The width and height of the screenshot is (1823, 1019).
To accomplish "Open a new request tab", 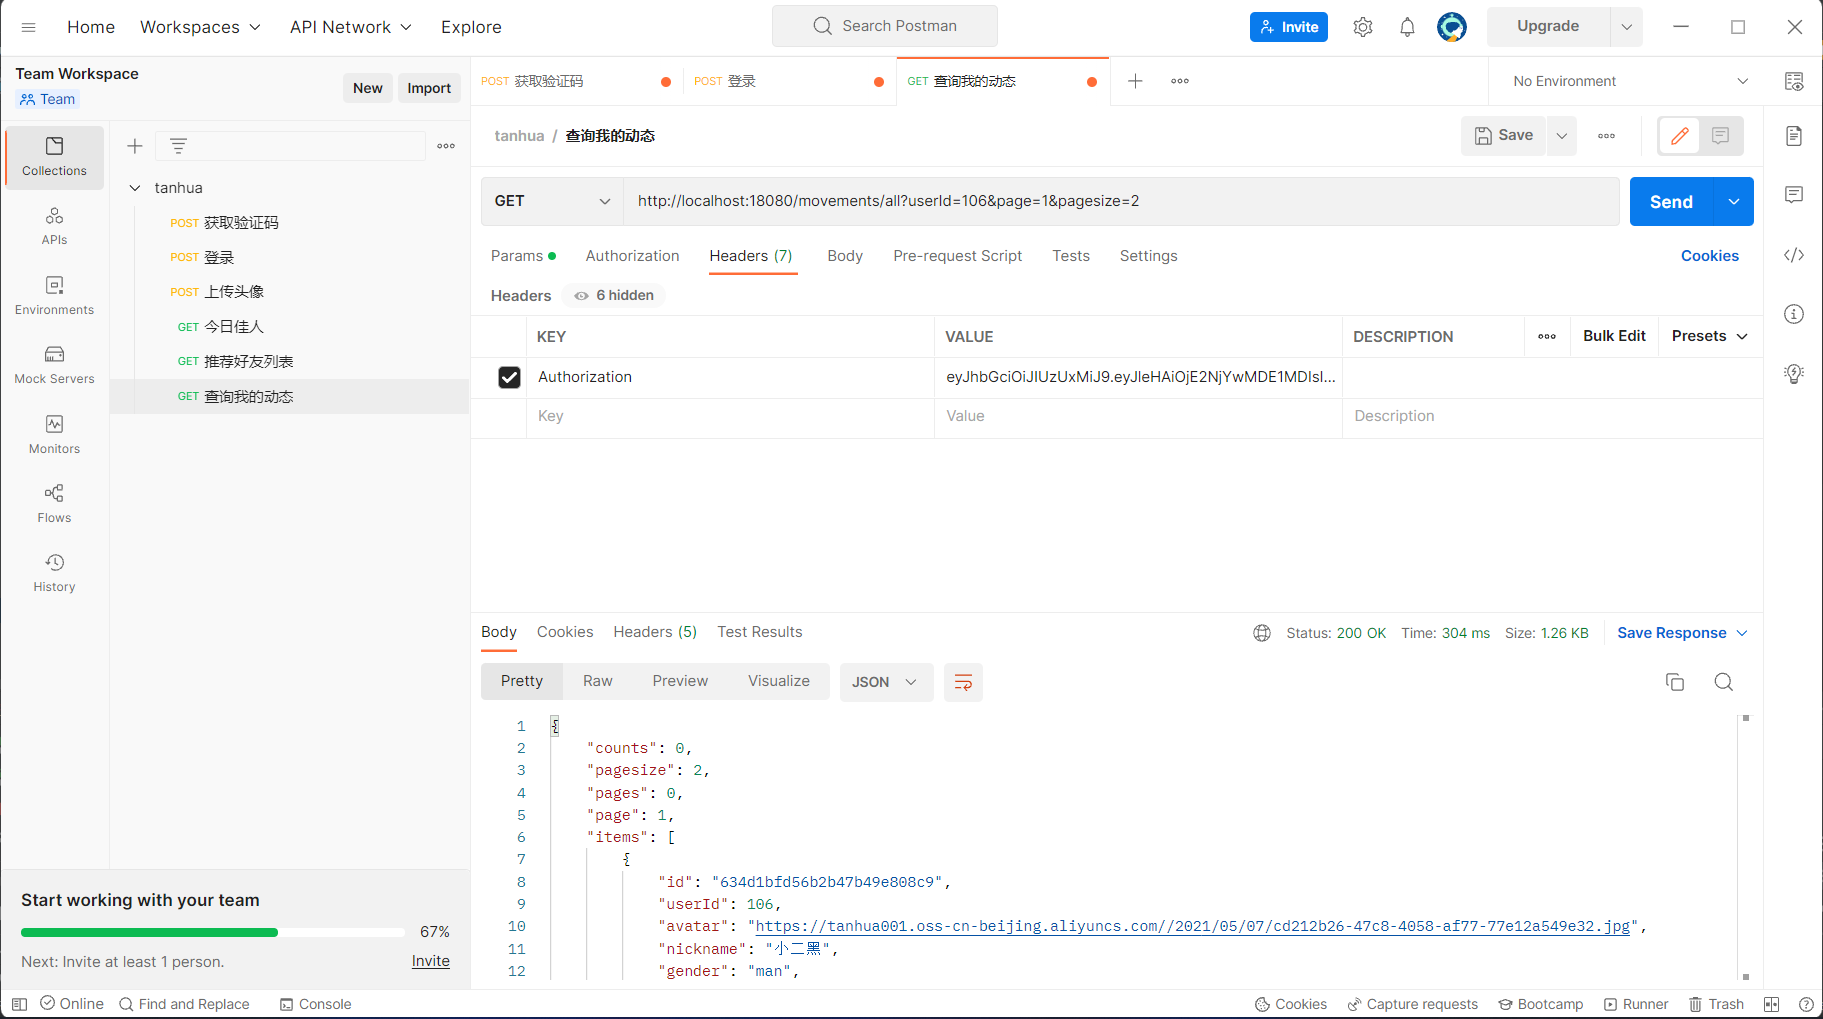I will [x=1135, y=81].
